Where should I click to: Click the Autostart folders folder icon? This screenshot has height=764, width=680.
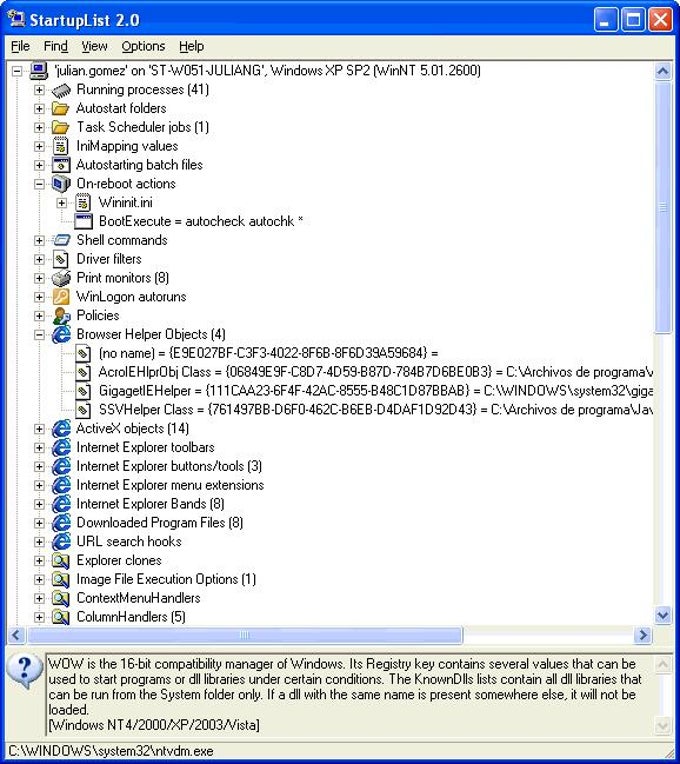61,109
